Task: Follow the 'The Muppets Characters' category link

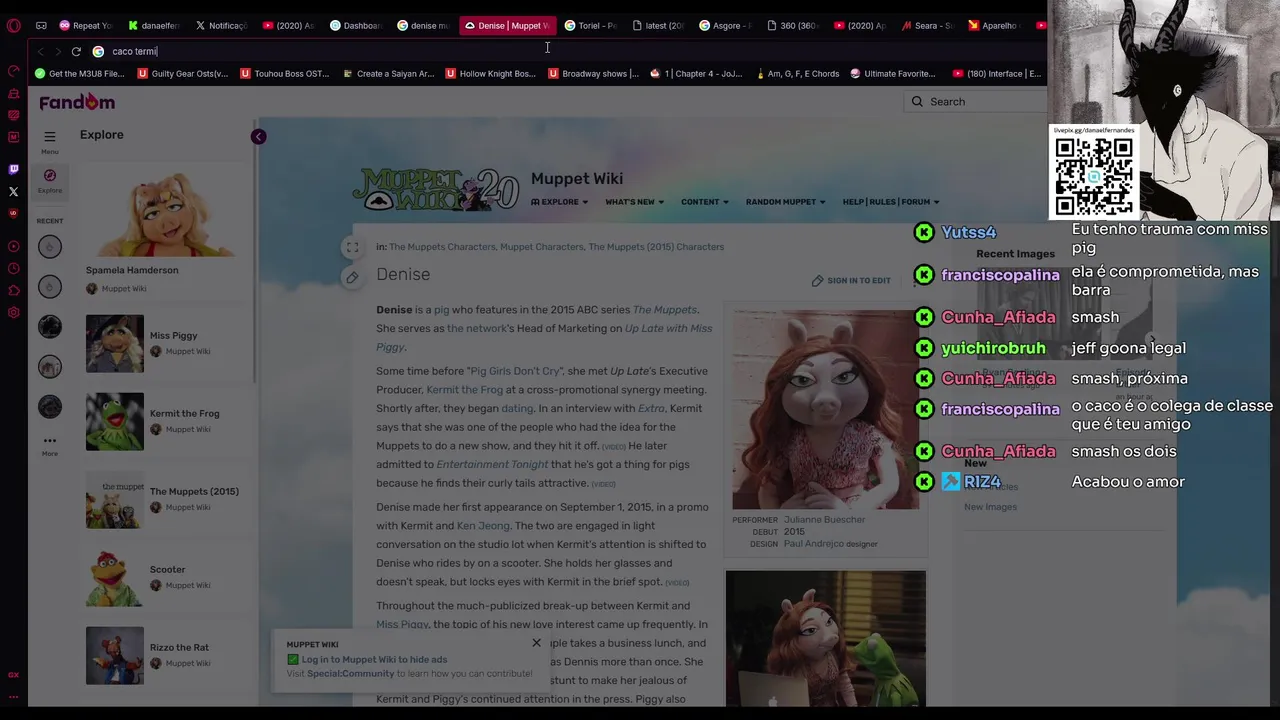Action: click(441, 247)
